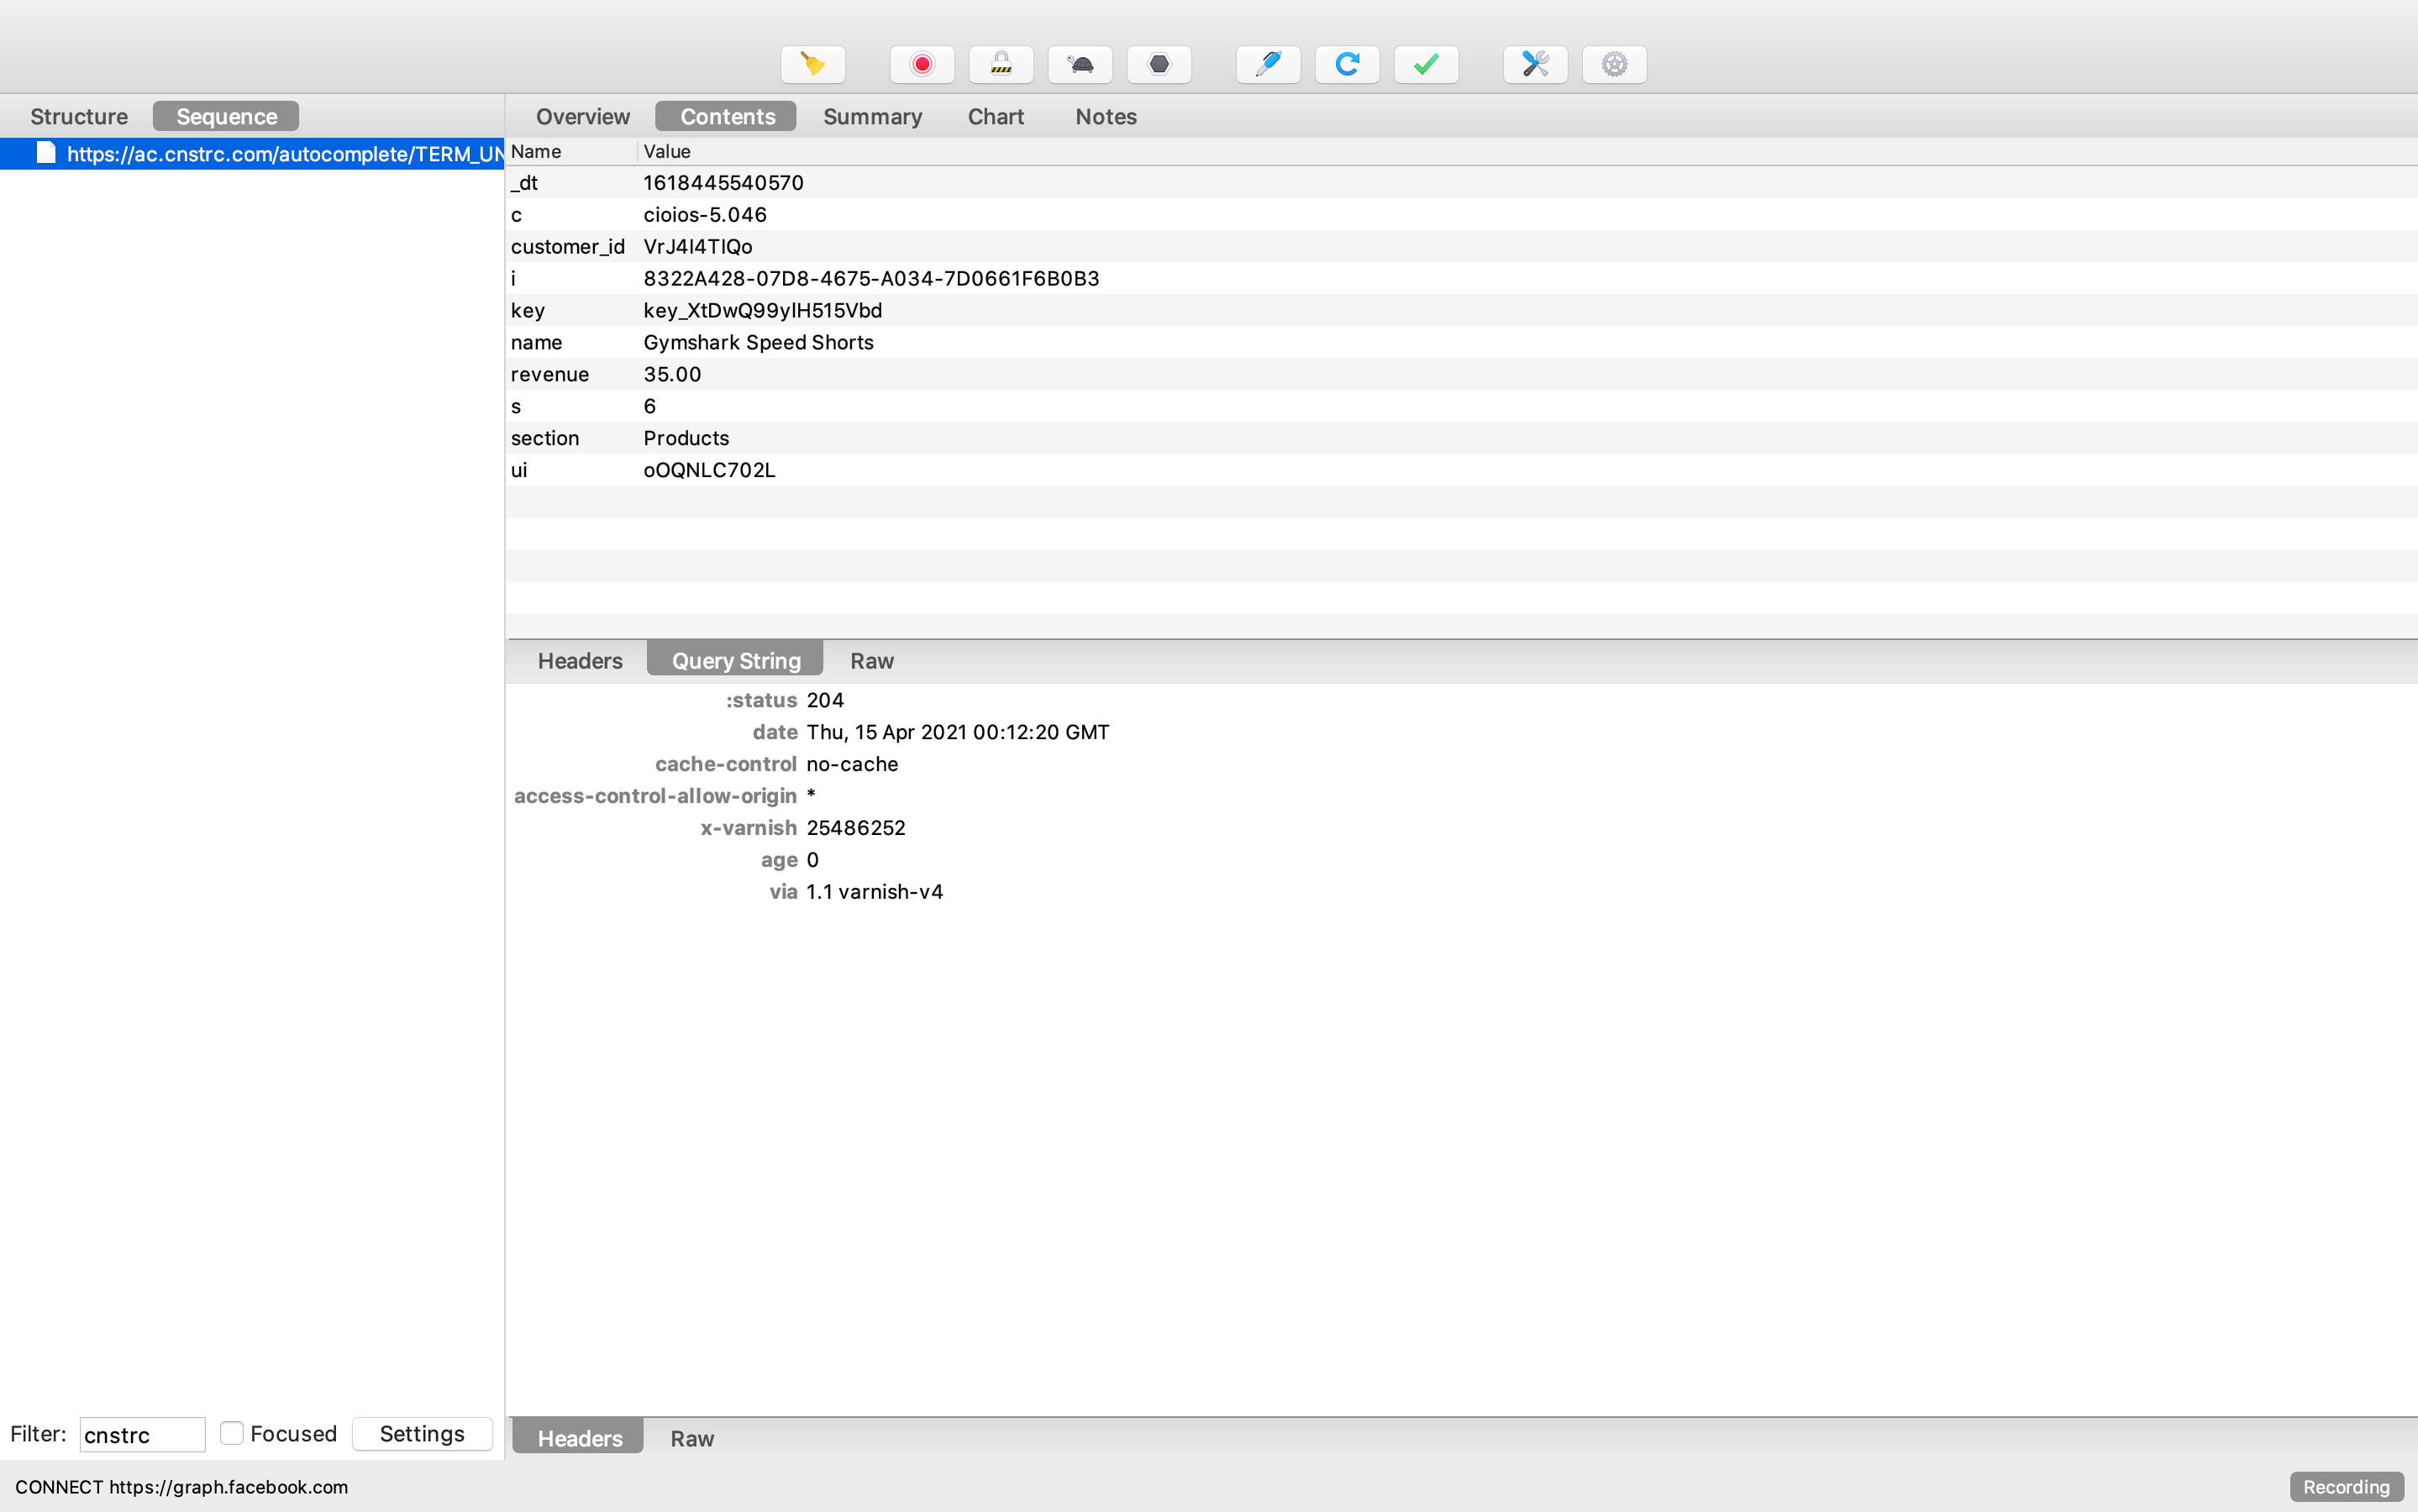2418x1512 pixels.
Task: Open the Chart tab
Action: click(995, 116)
